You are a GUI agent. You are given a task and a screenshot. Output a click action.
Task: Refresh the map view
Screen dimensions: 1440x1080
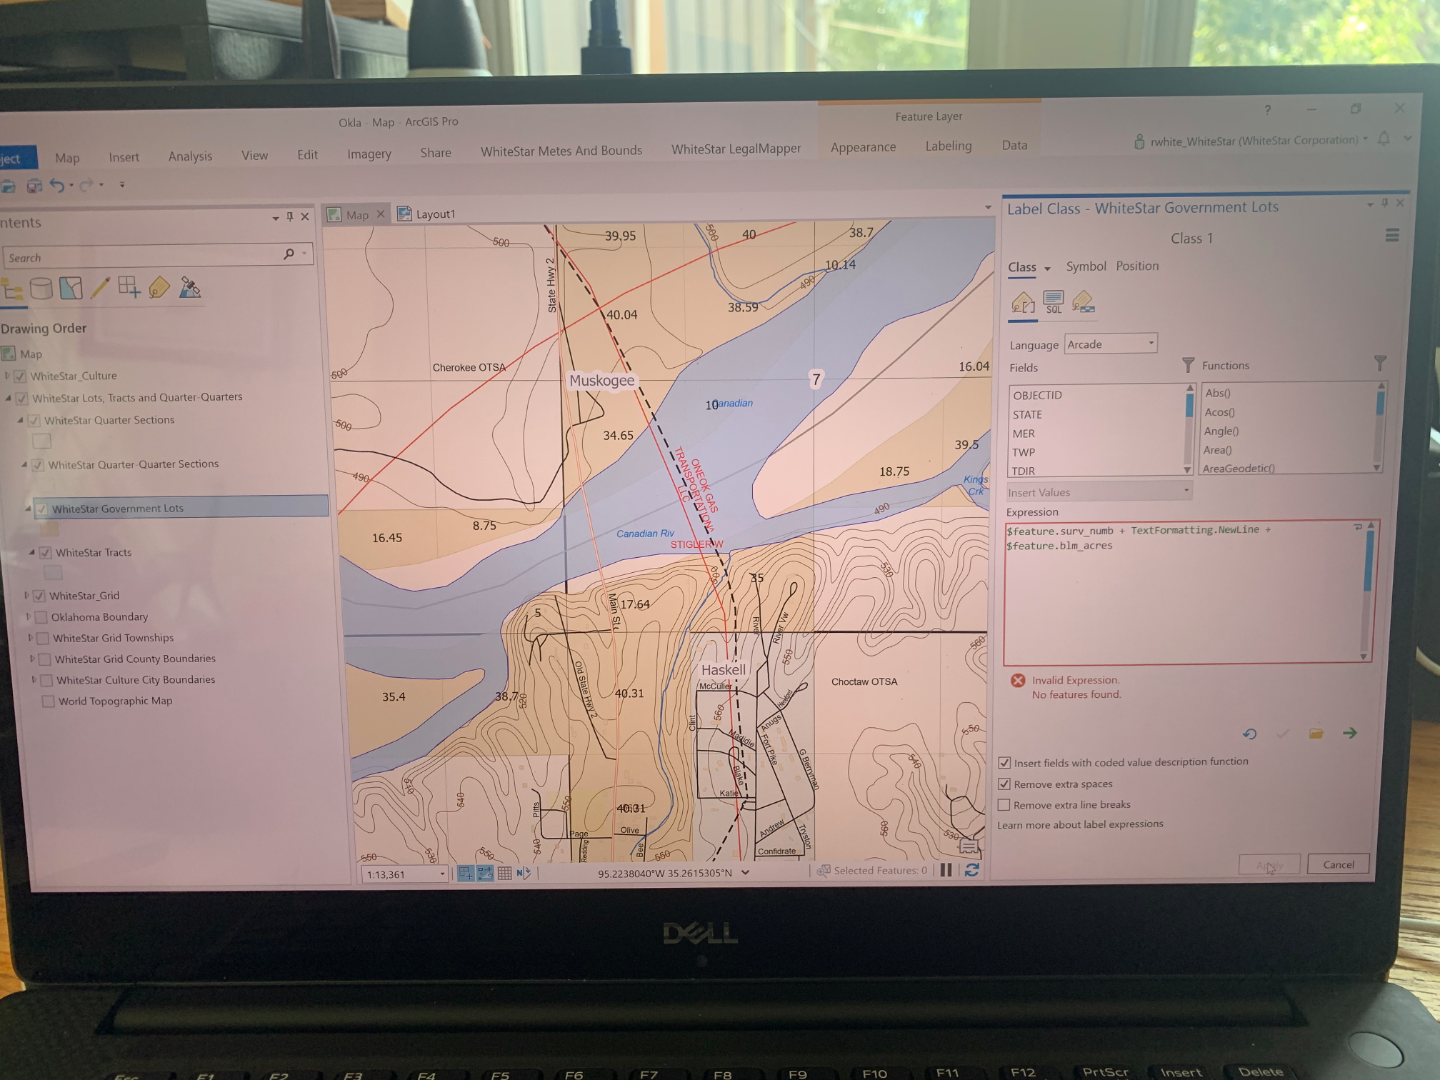tap(971, 870)
